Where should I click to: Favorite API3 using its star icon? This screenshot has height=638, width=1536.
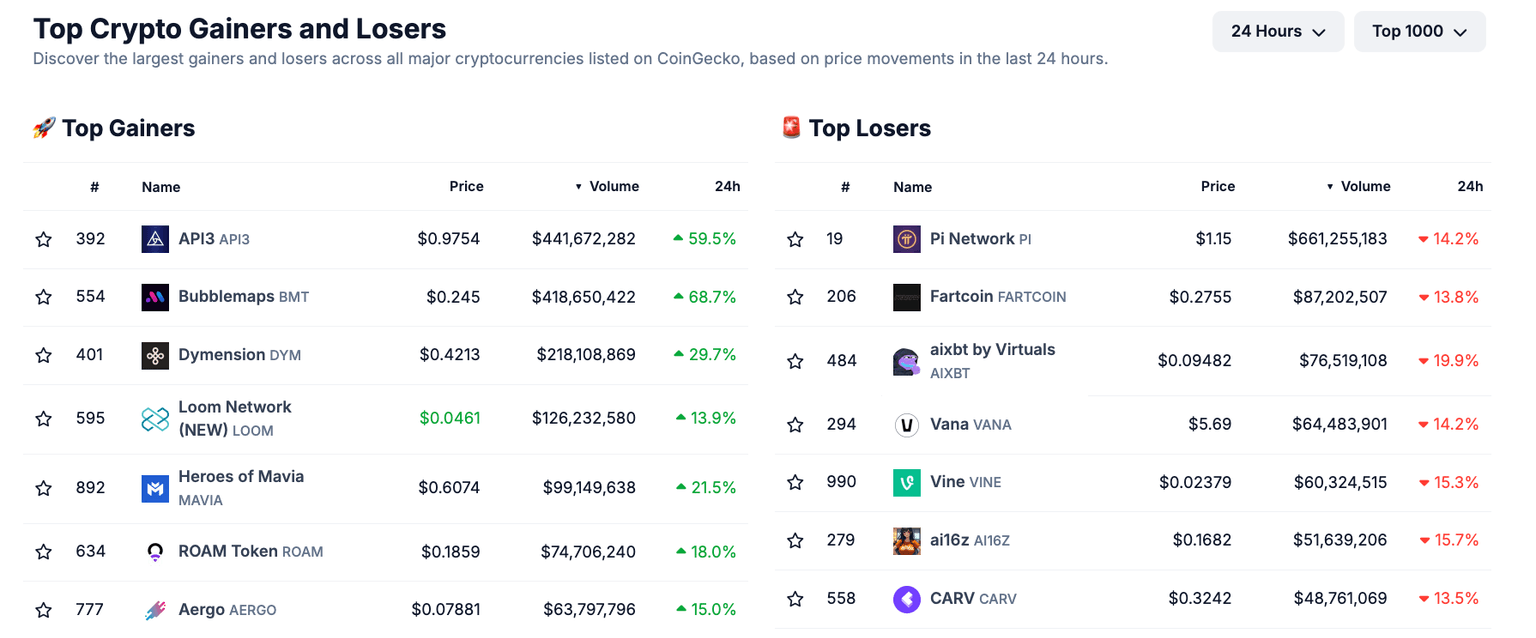coord(43,238)
